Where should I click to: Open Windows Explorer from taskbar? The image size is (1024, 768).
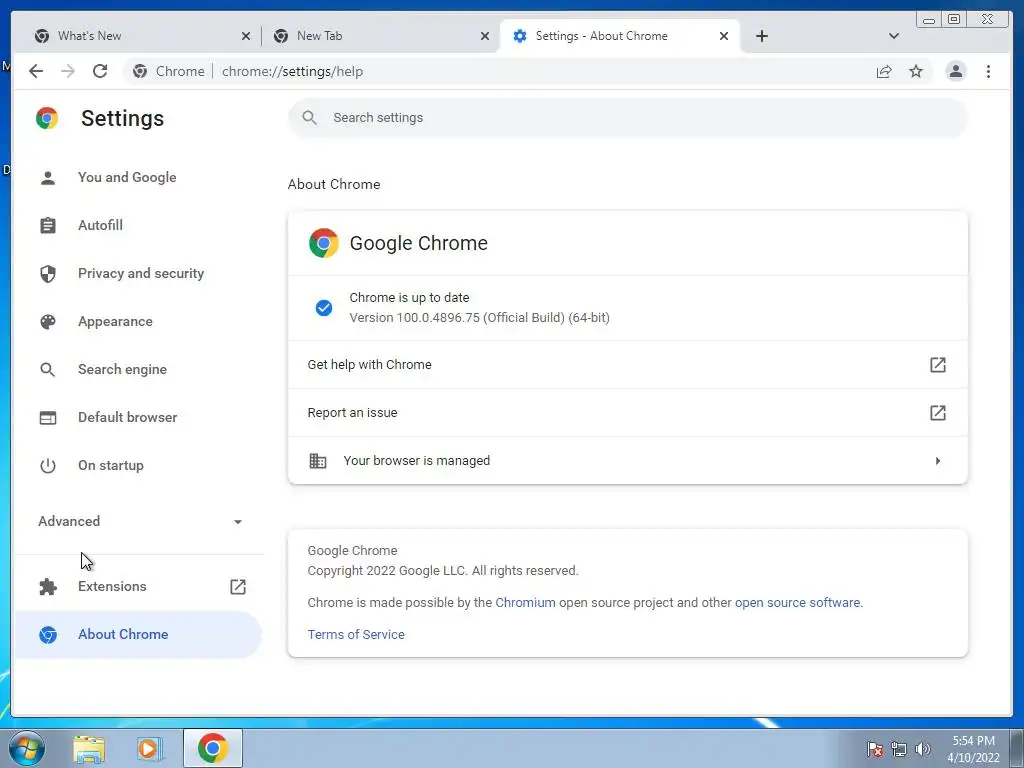pyautogui.click(x=89, y=748)
